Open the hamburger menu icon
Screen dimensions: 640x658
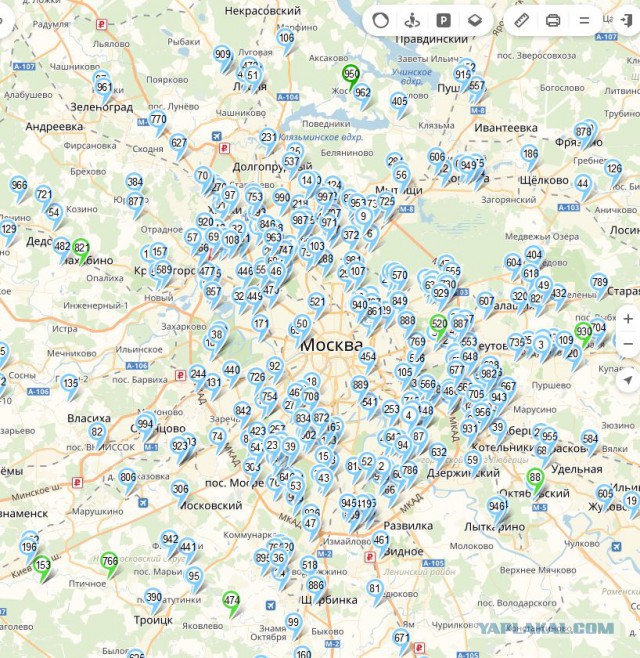[584, 20]
